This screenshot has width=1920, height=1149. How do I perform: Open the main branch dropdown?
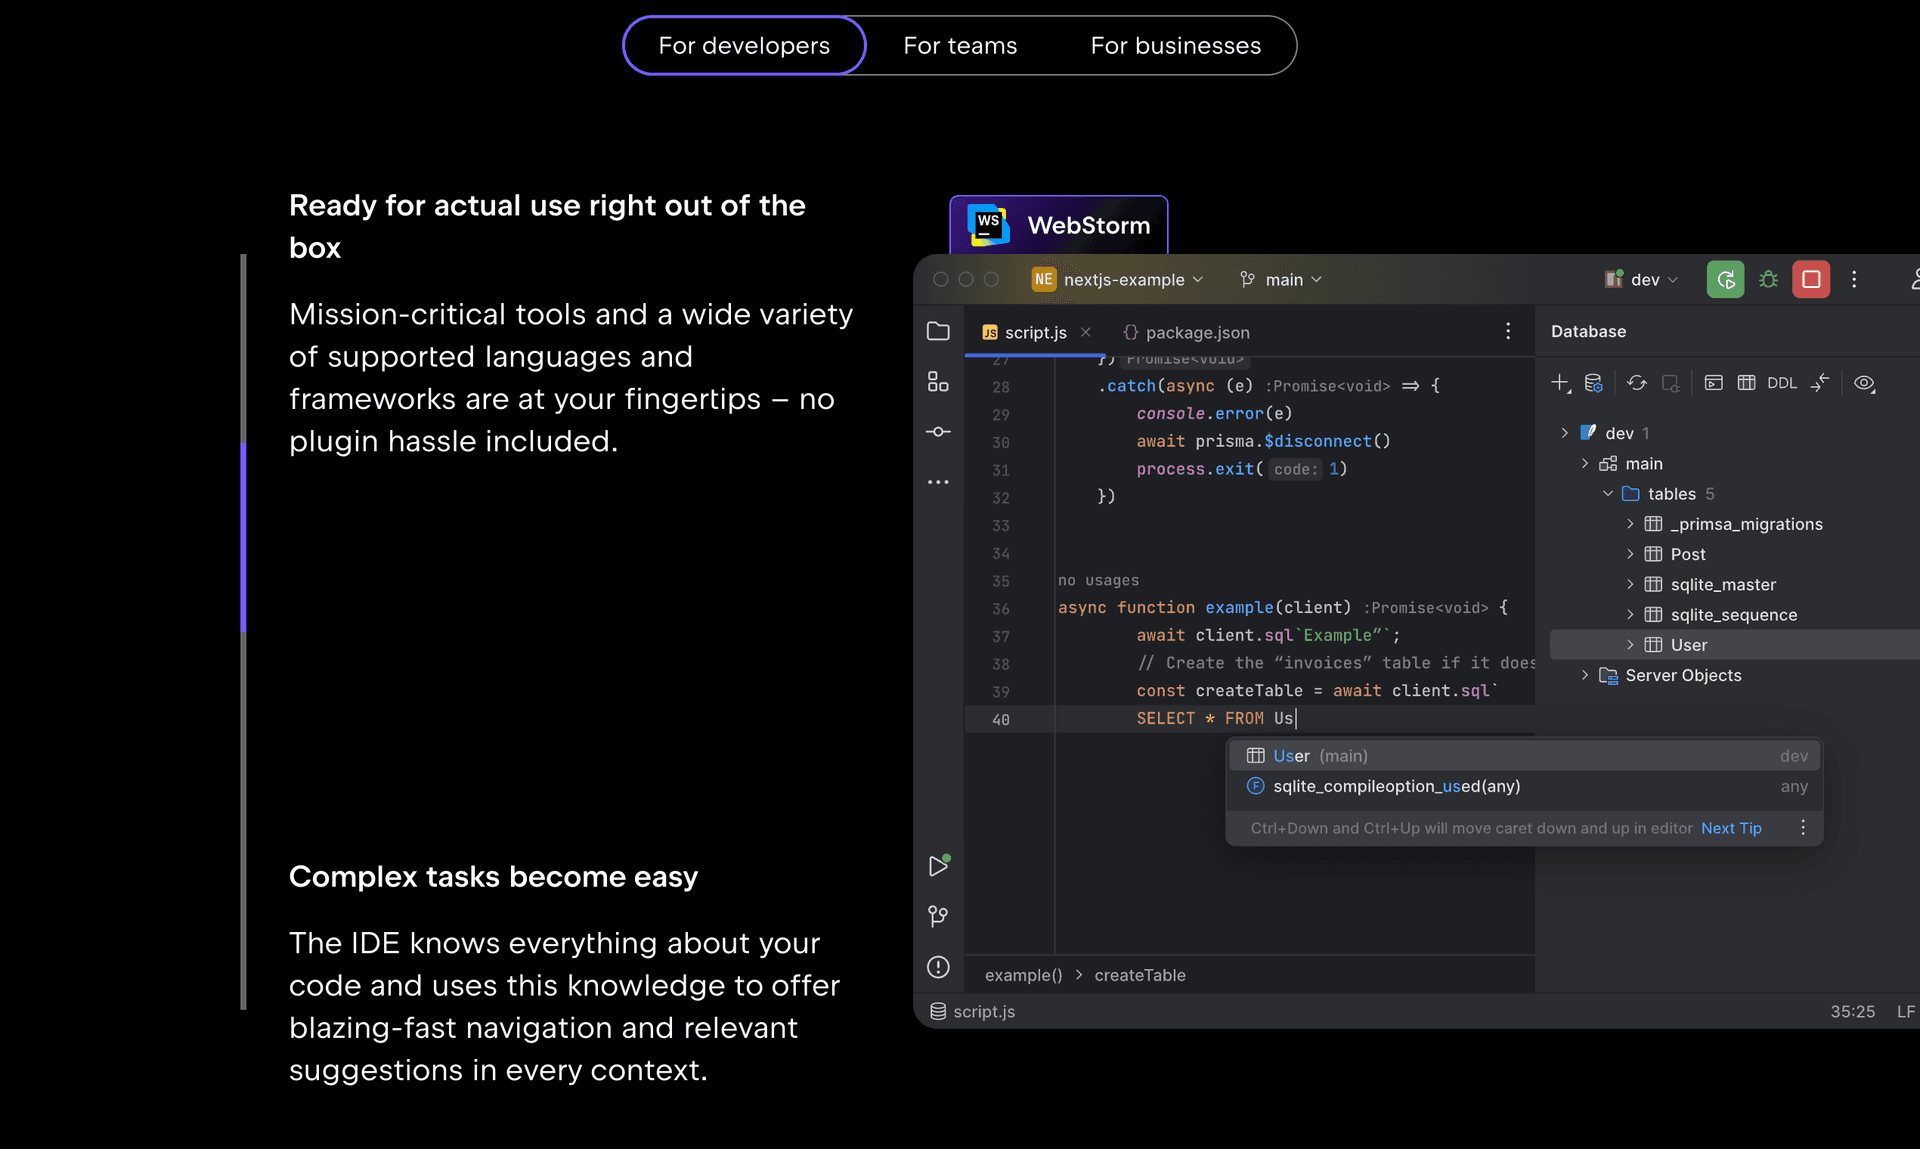tap(1282, 280)
